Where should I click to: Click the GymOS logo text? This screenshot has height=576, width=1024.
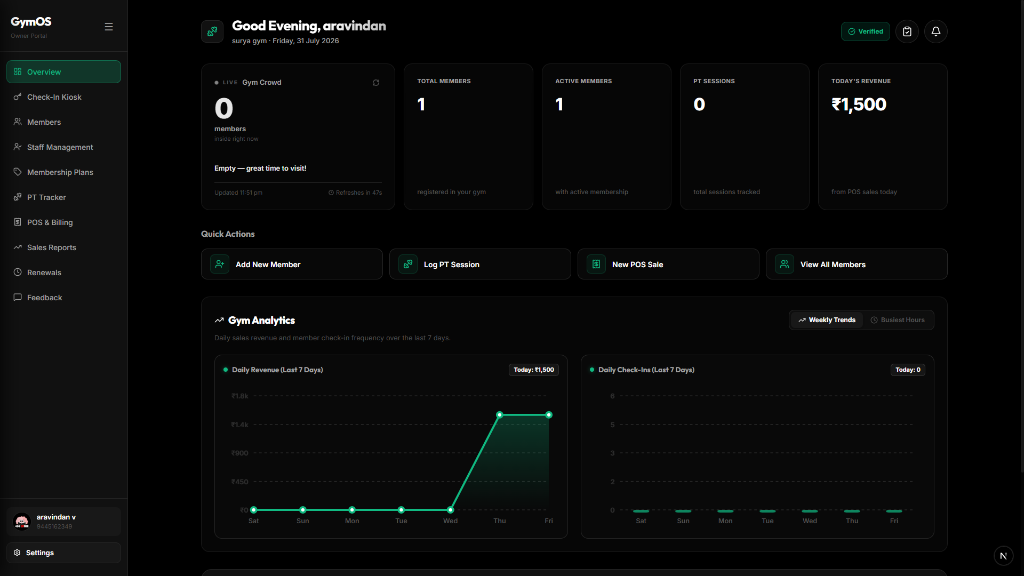point(31,22)
